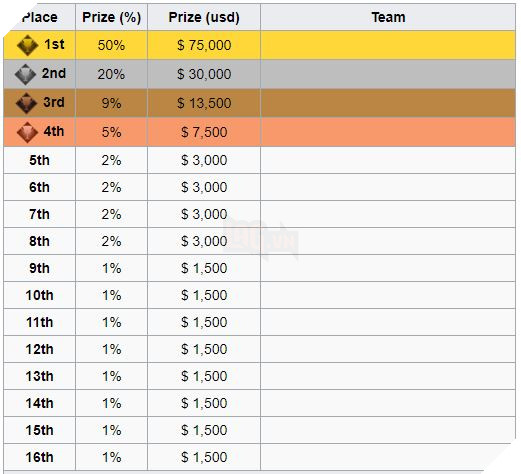The width and height of the screenshot is (521, 474).
Task: Click the $ 30,000 prize cell
Action: pos(204,74)
